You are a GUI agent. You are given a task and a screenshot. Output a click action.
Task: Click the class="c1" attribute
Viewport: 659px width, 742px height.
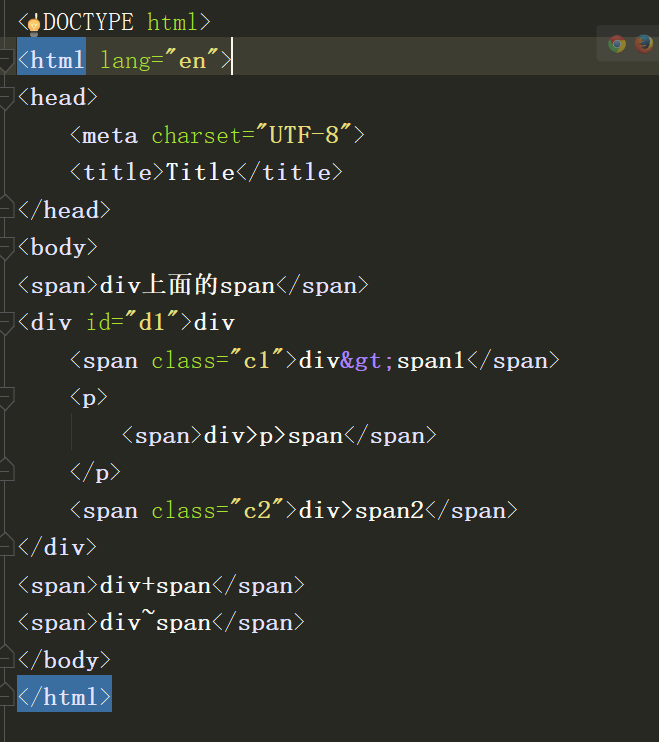[217, 361]
